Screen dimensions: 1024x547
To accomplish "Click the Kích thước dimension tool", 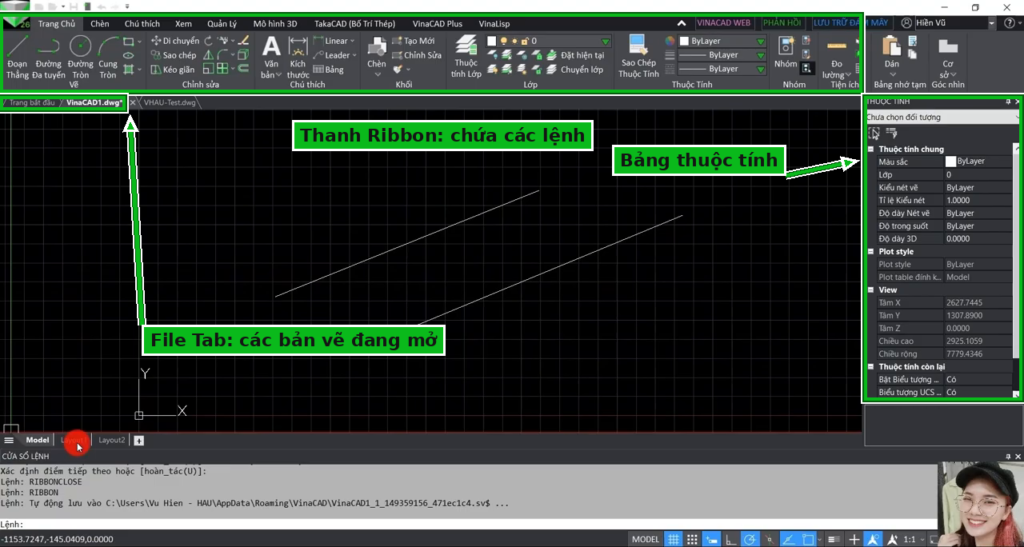I will 298,57.
